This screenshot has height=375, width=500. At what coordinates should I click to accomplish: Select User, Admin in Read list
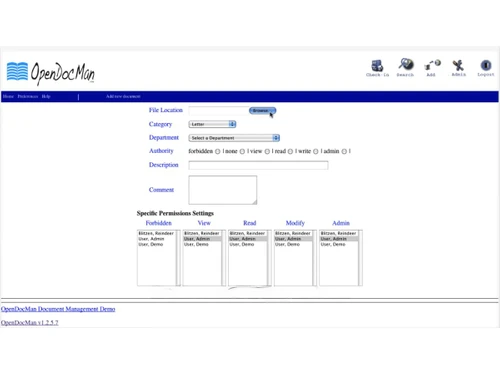pyautogui.click(x=248, y=239)
